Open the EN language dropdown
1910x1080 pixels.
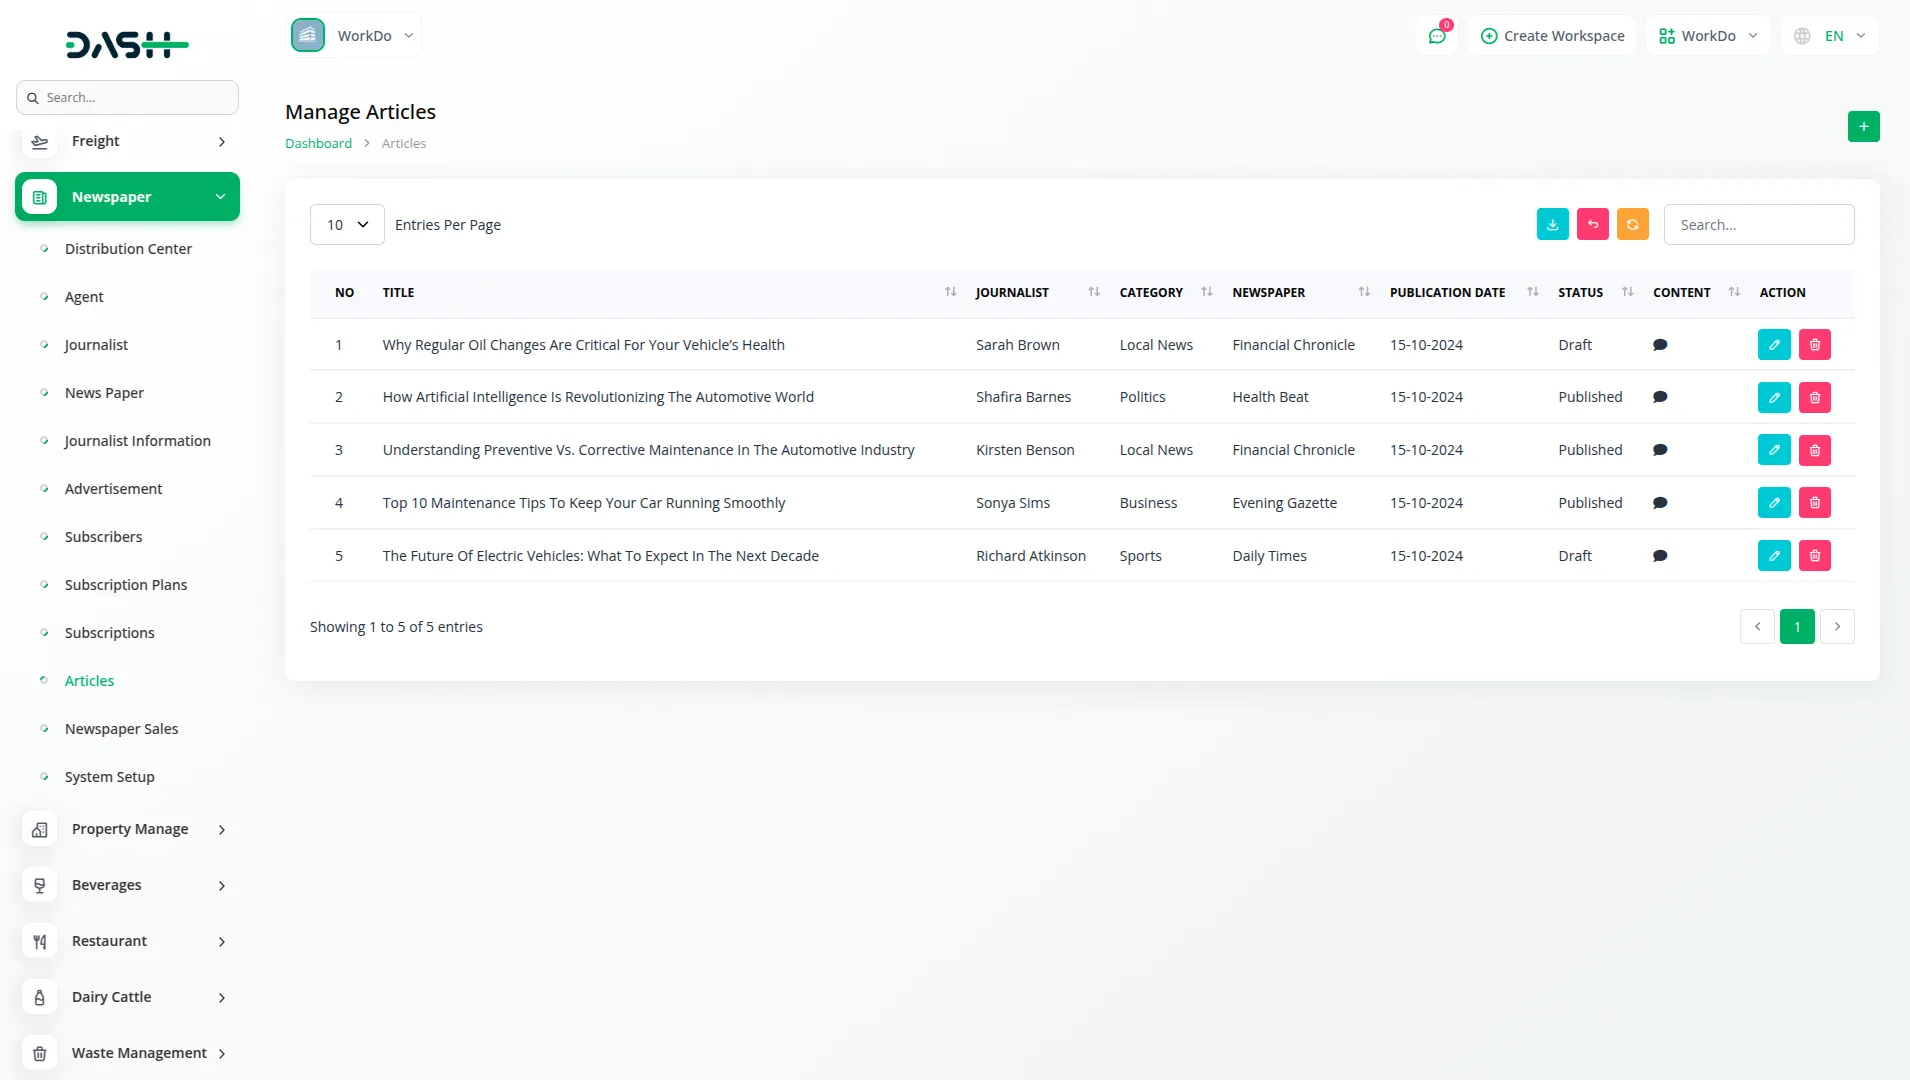point(1829,35)
